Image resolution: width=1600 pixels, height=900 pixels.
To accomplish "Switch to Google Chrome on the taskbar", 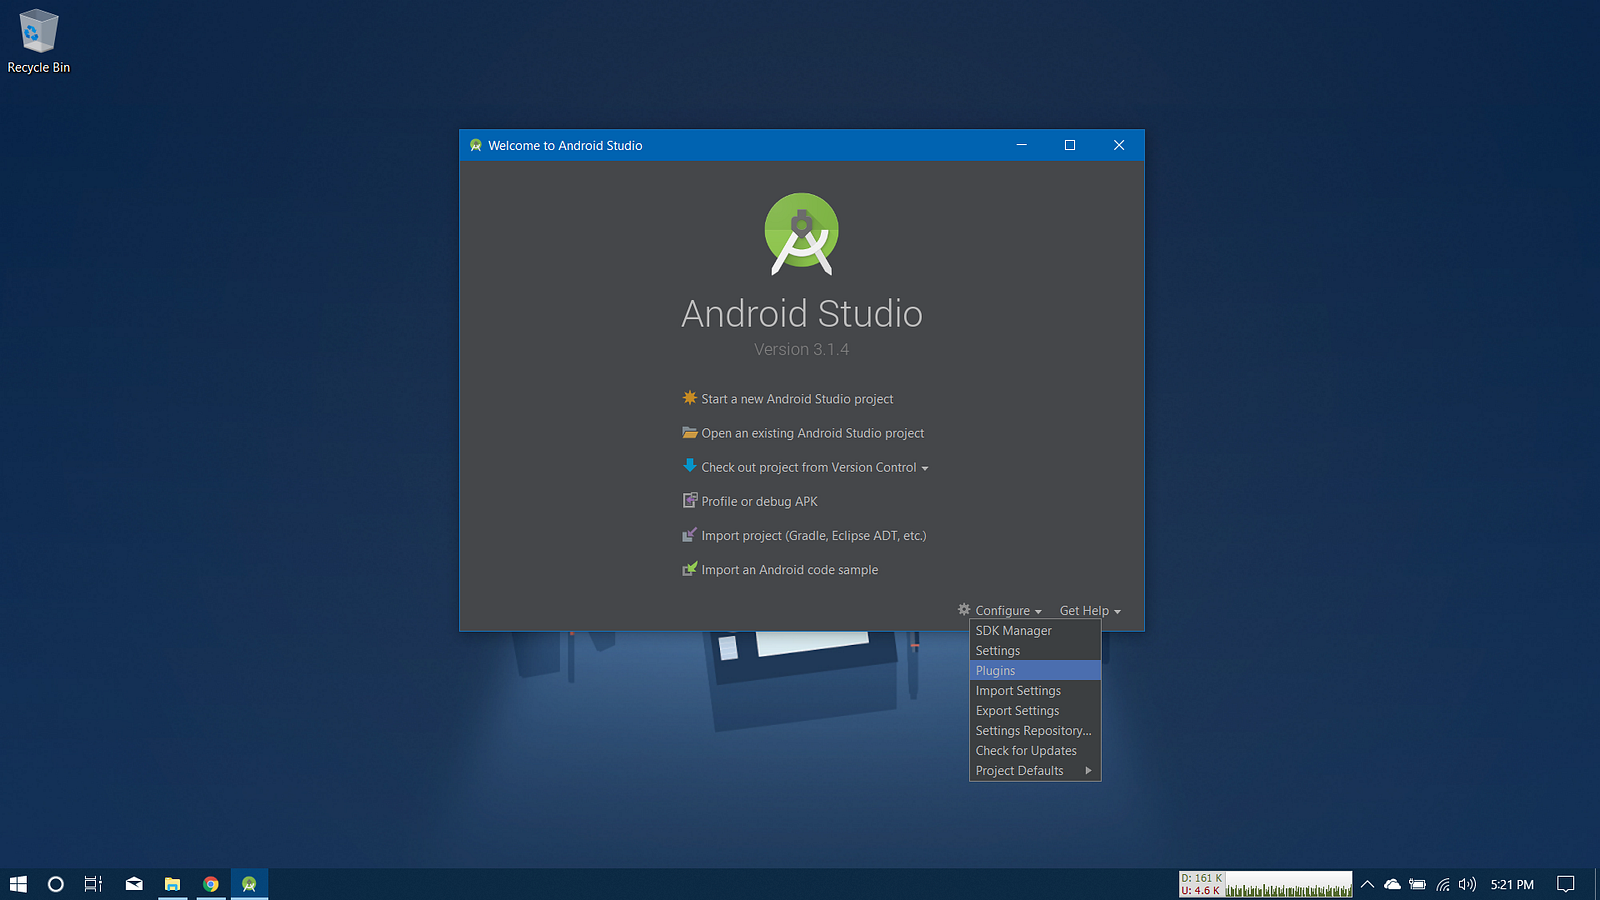I will 211,884.
